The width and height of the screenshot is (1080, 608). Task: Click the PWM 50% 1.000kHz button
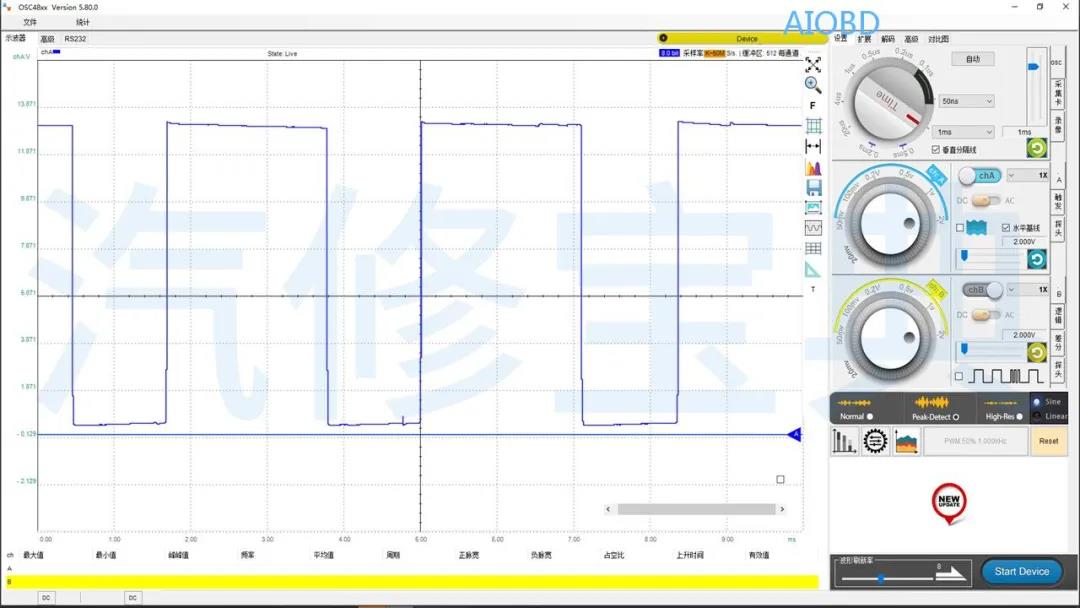[x=975, y=441]
